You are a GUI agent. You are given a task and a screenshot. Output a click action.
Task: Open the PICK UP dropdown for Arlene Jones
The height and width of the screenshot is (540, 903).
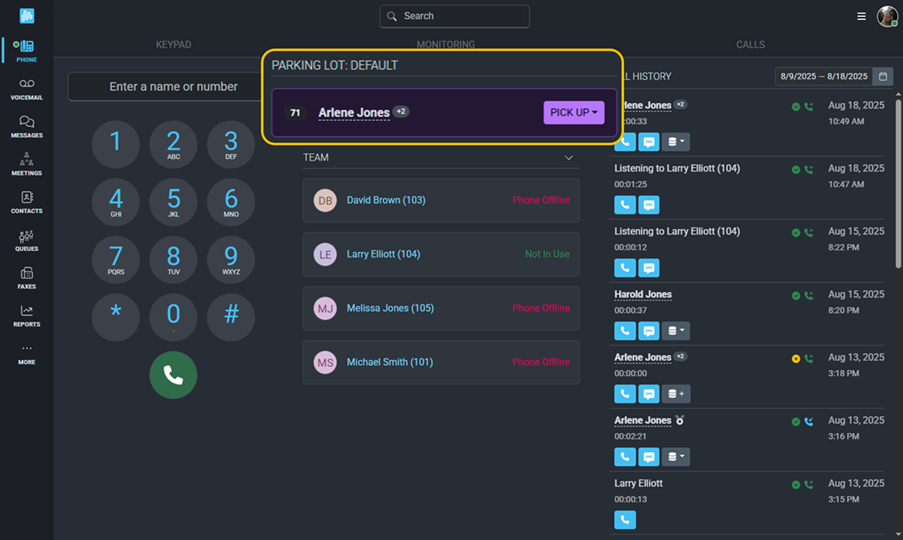(x=574, y=113)
